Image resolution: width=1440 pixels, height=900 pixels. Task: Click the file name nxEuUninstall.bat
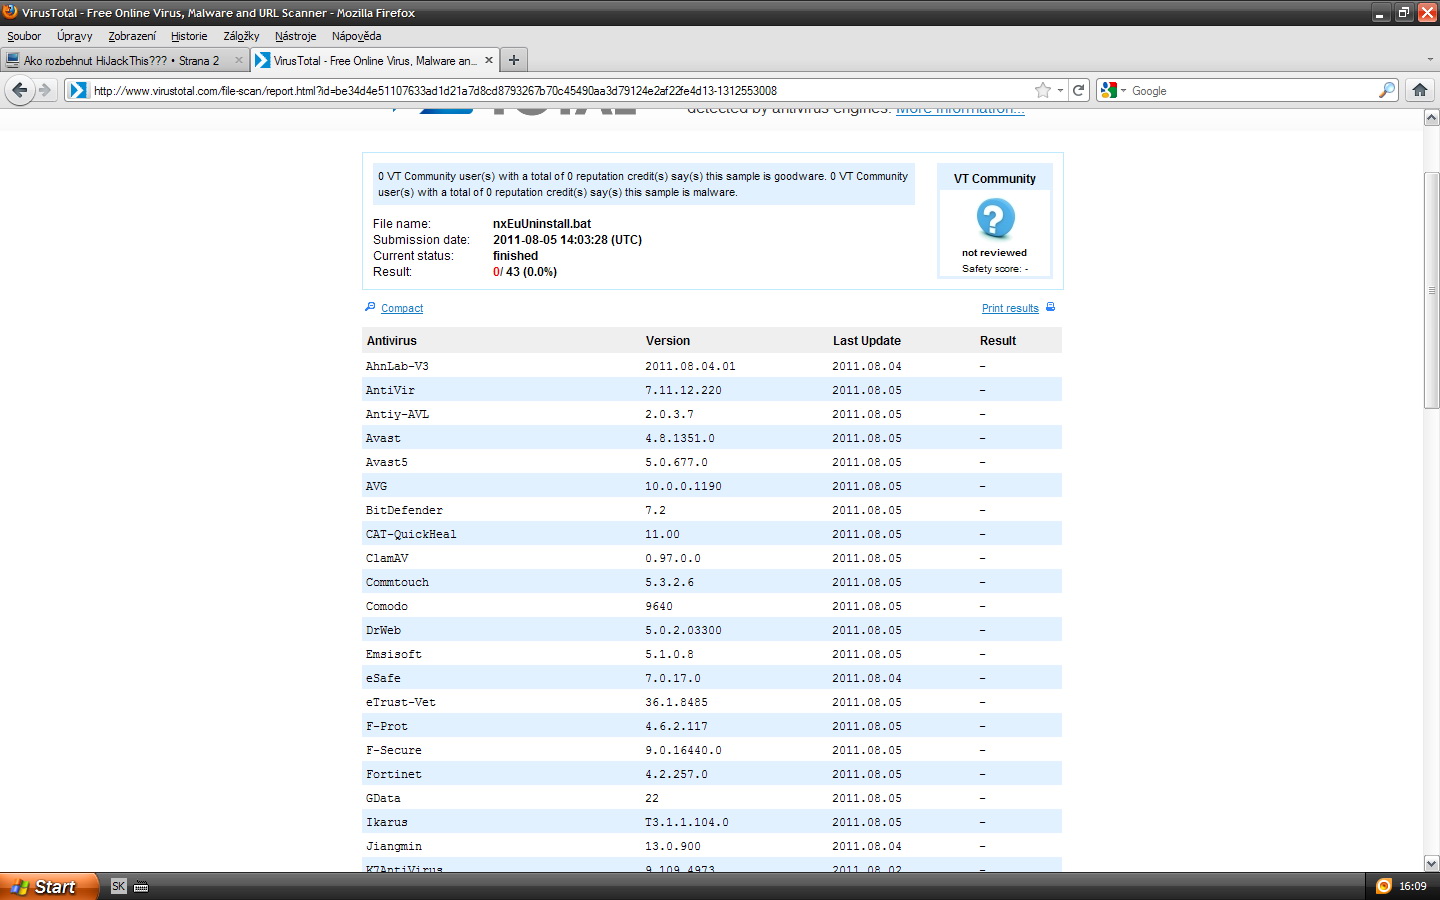542,224
